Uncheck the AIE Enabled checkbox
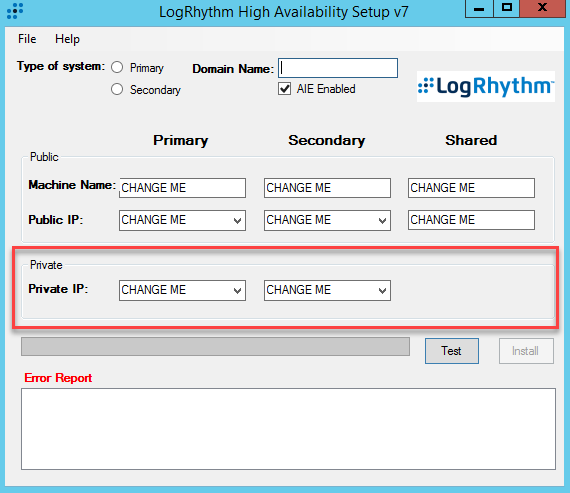Screen dimensions: 570x493 [284, 89]
